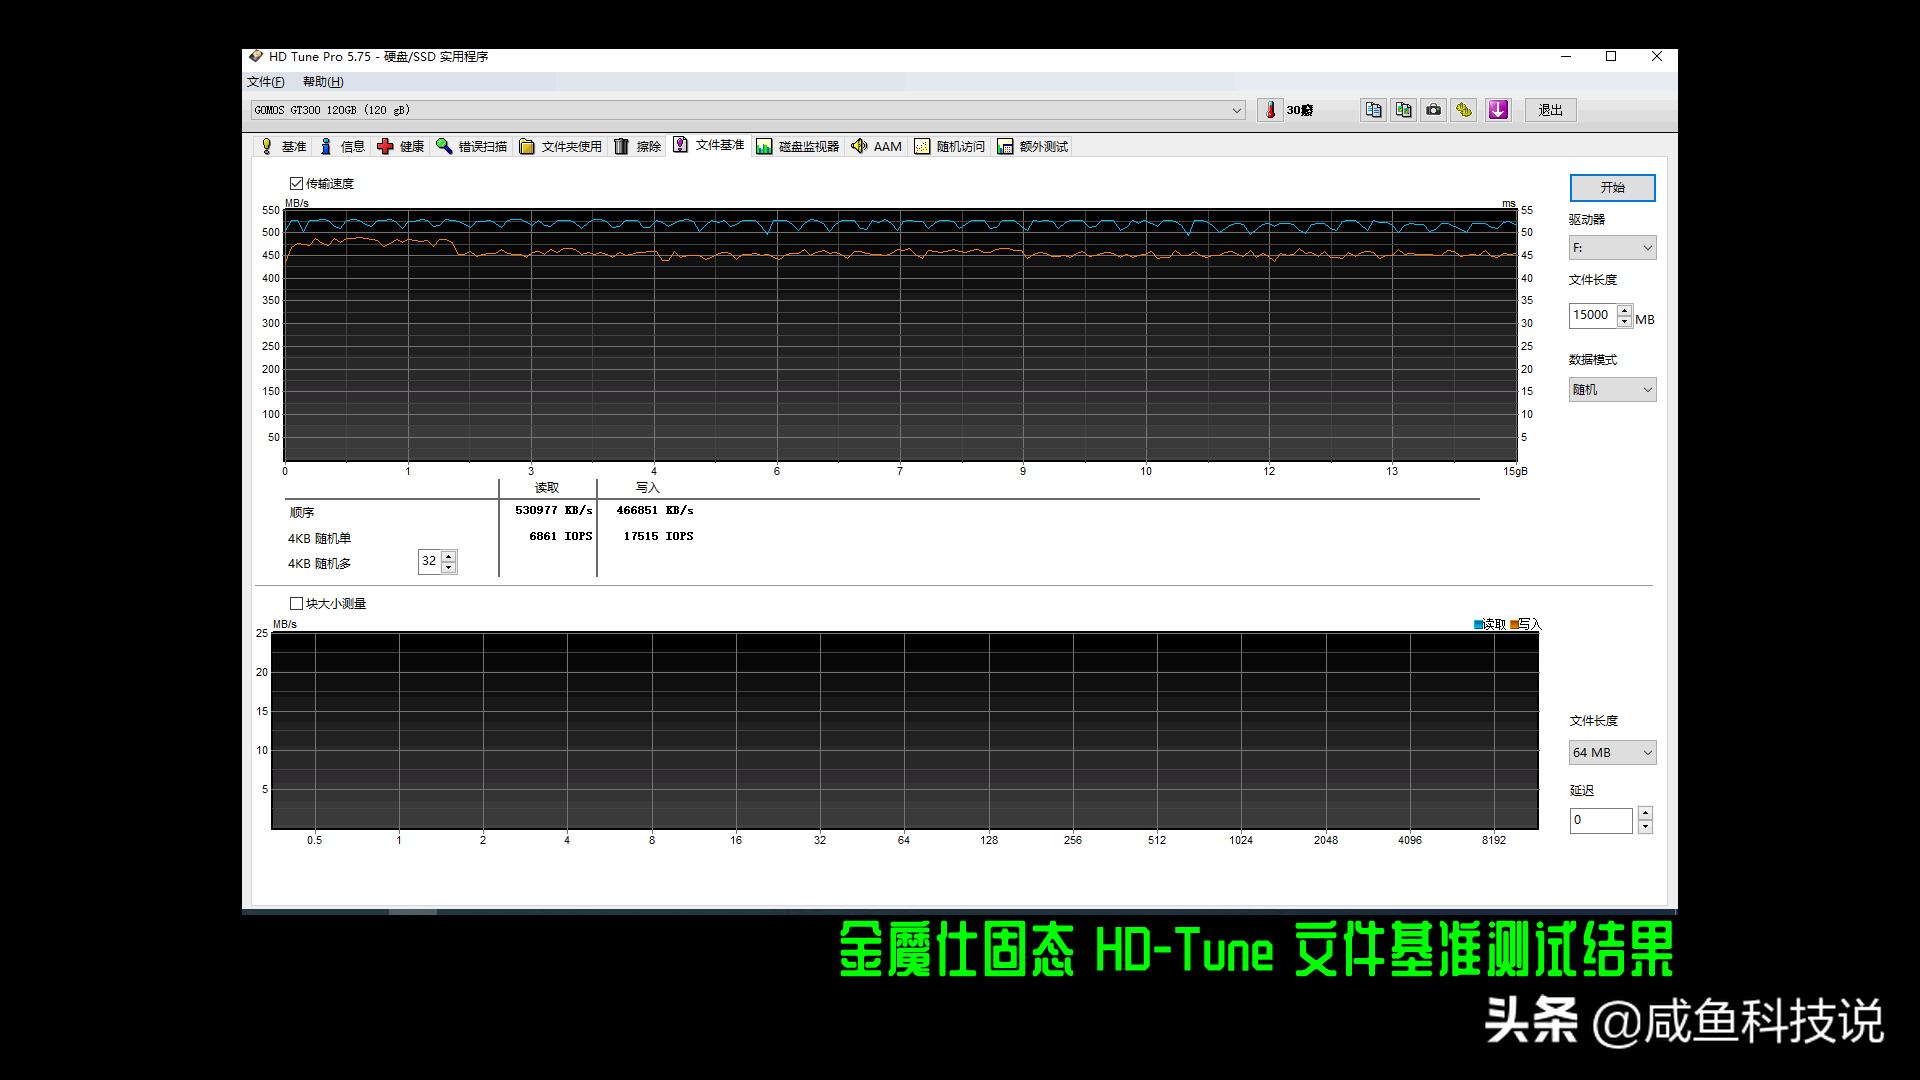Expand the 数据模式 data mode dropdown
Screen dimensions: 1920x1080
click(x=1611, y=389)
